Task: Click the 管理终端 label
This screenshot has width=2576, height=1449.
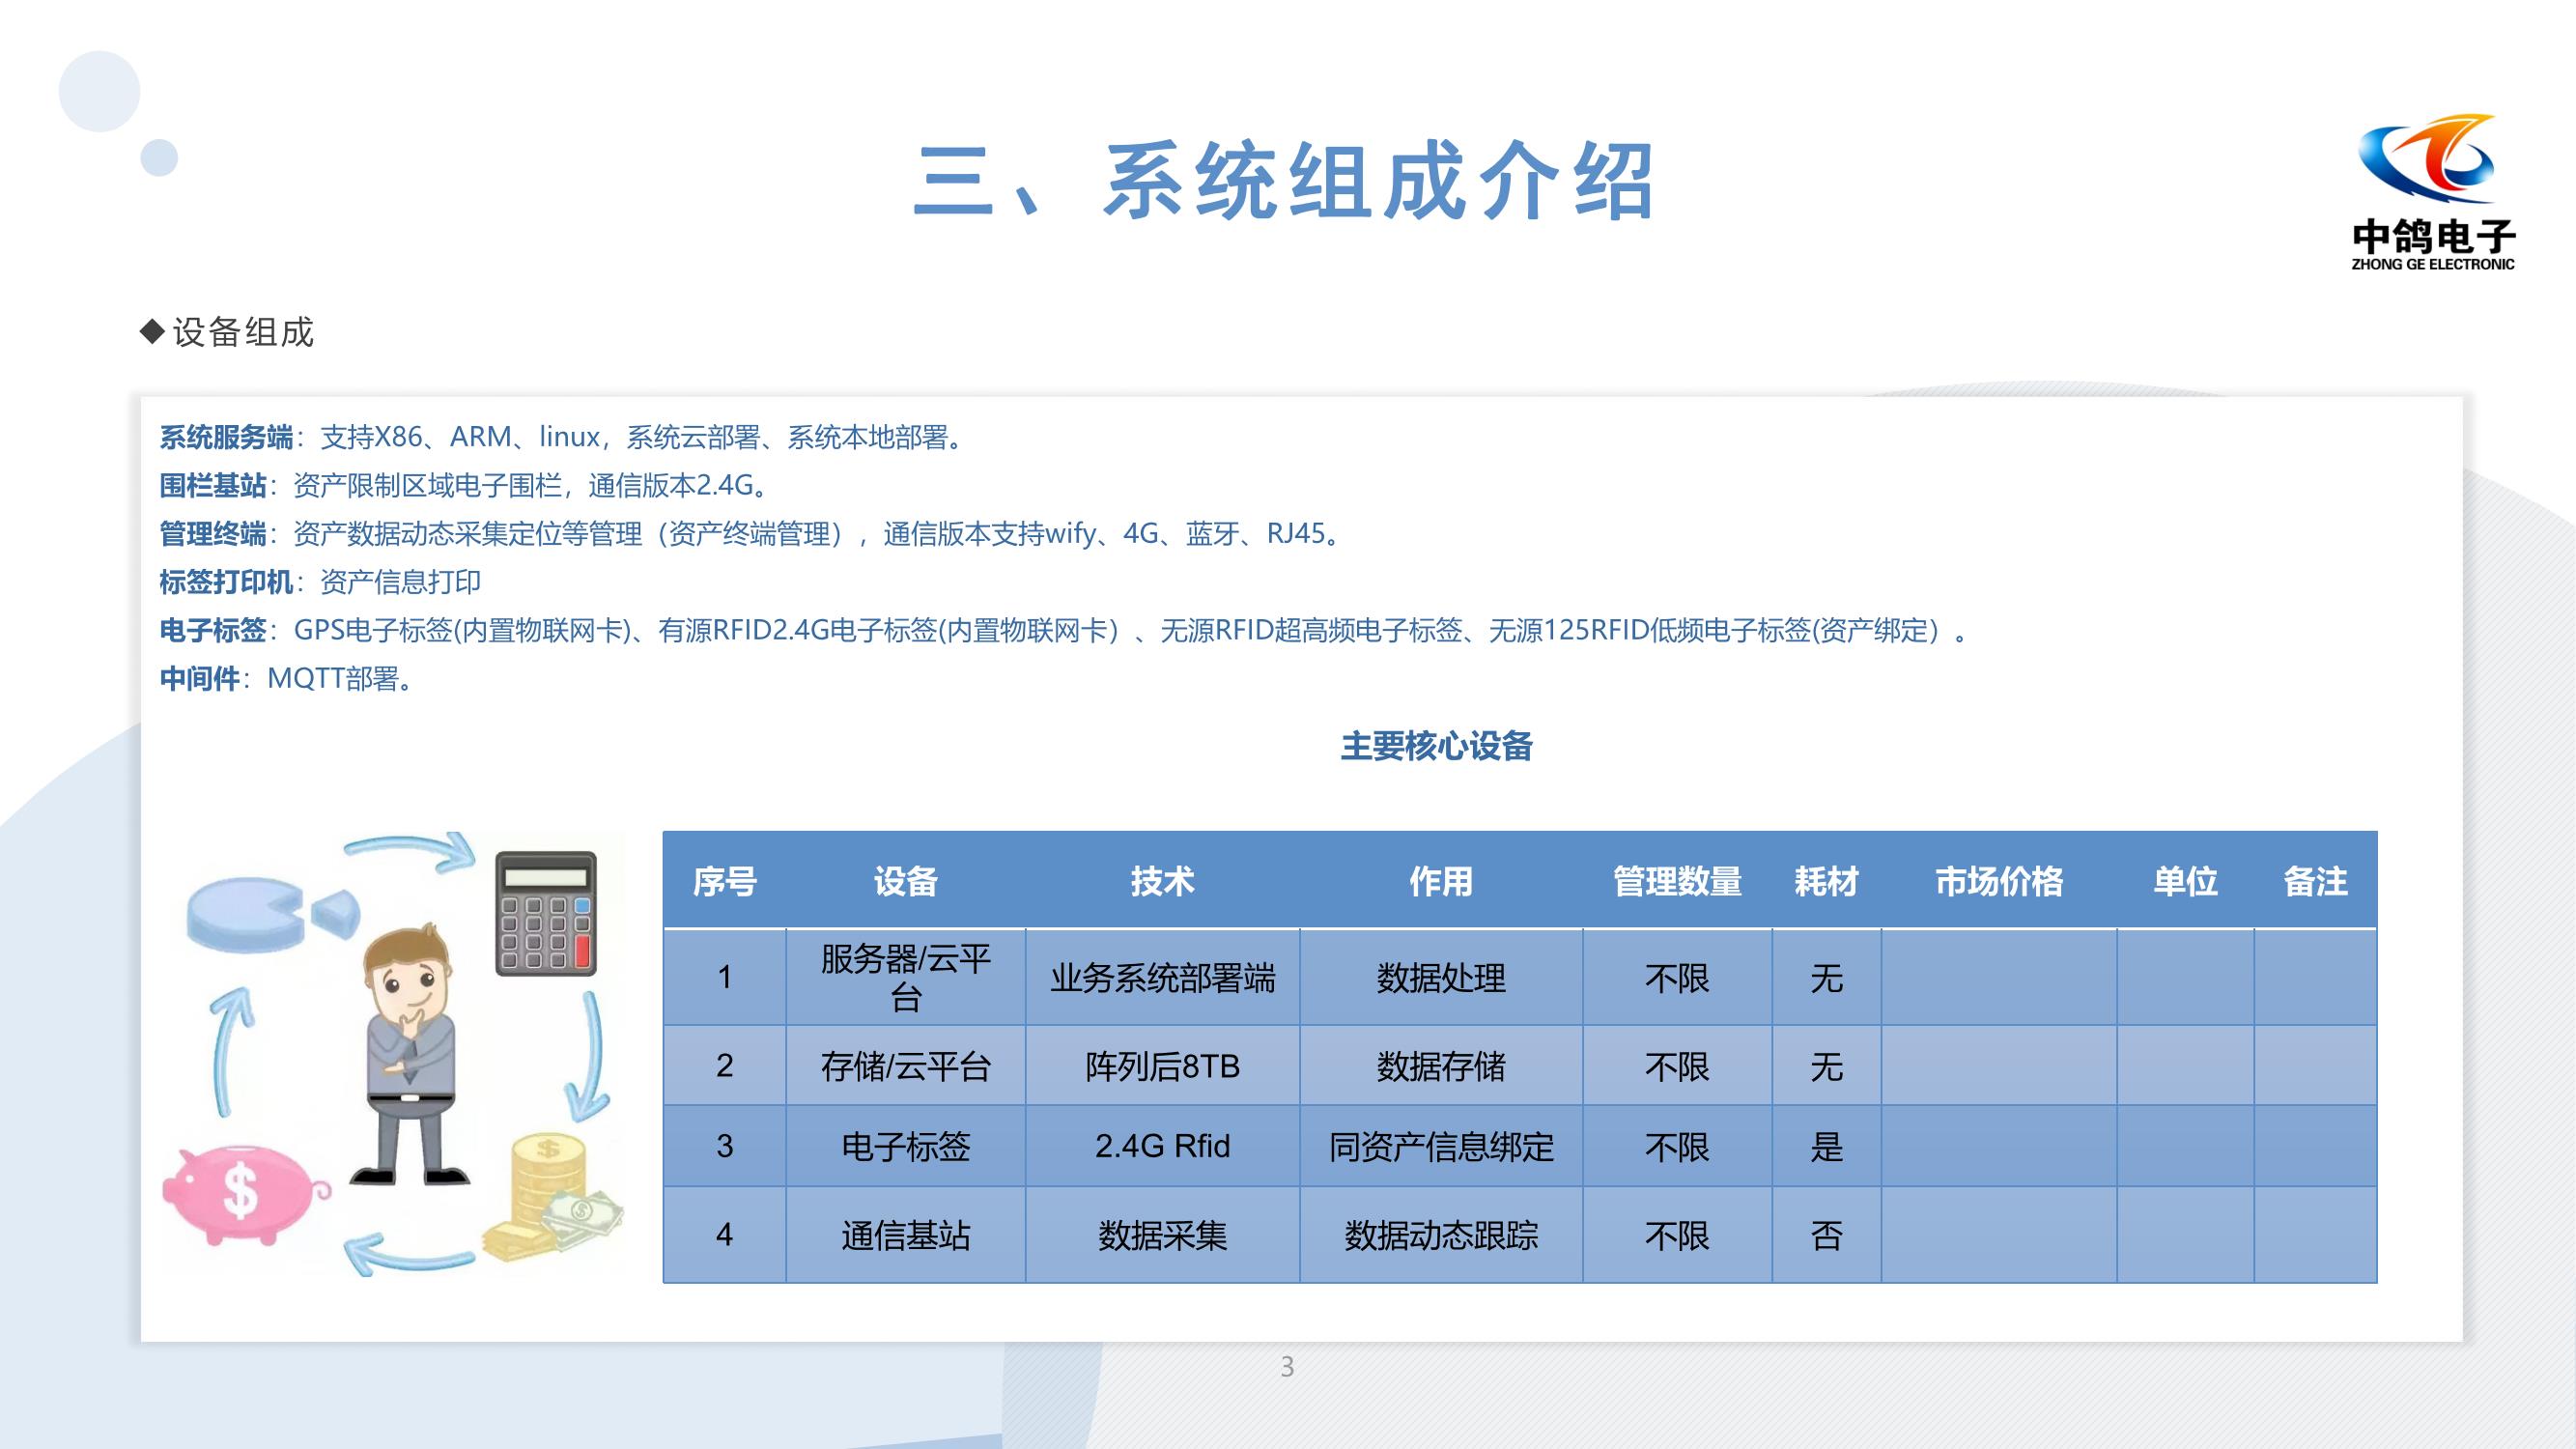Action: (213, 533)
